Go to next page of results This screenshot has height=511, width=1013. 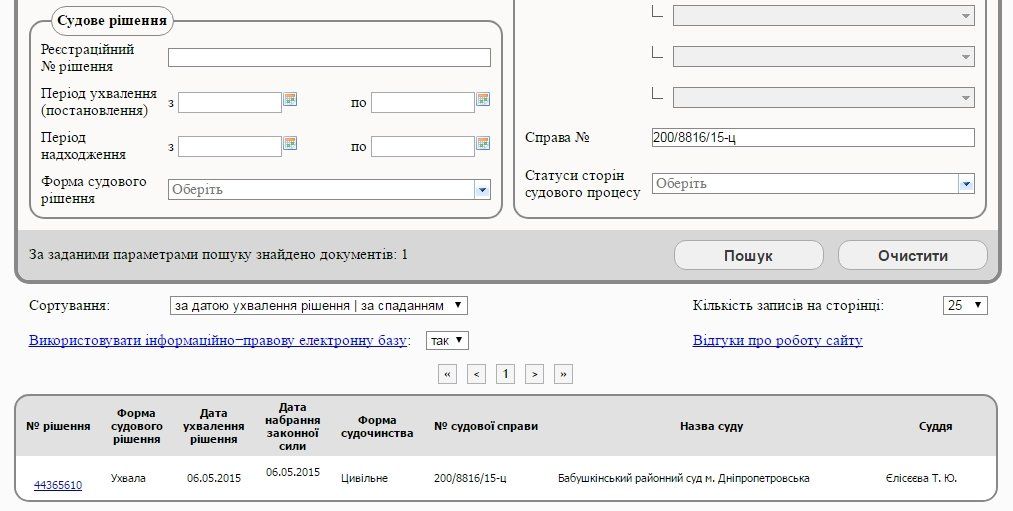534,374
